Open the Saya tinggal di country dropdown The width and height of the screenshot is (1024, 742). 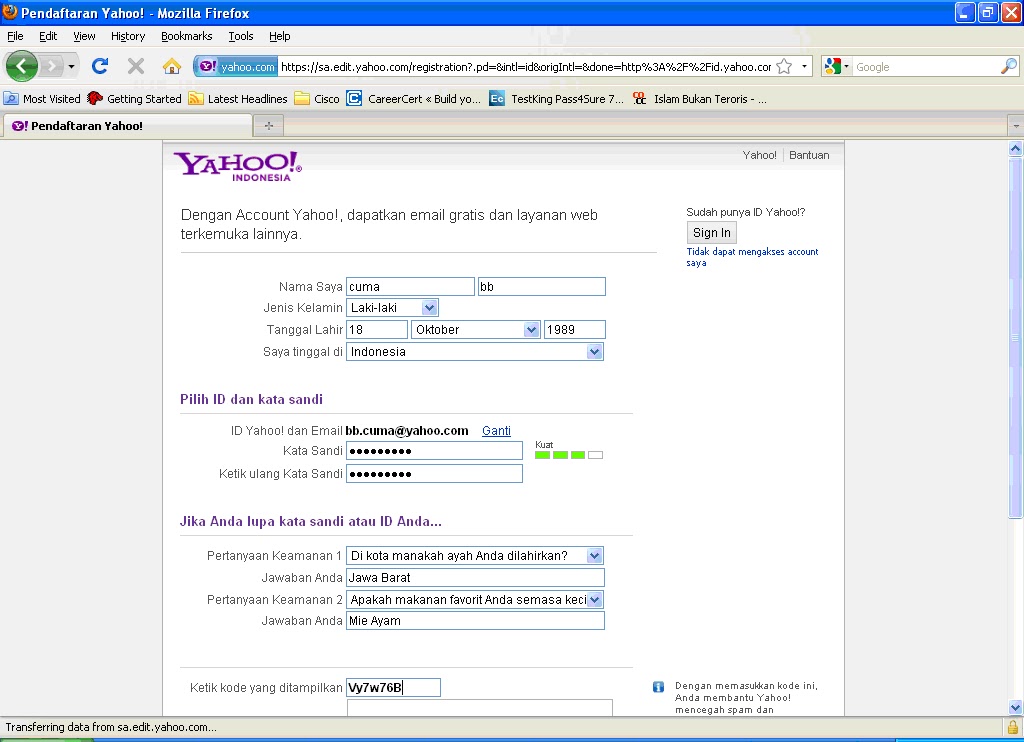click(x=475, y=352)
